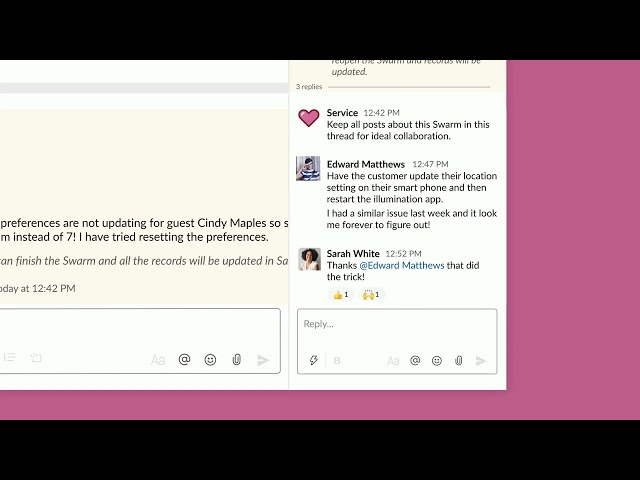Toggle Aa formatting in thread reply composer

click(393, 361)
